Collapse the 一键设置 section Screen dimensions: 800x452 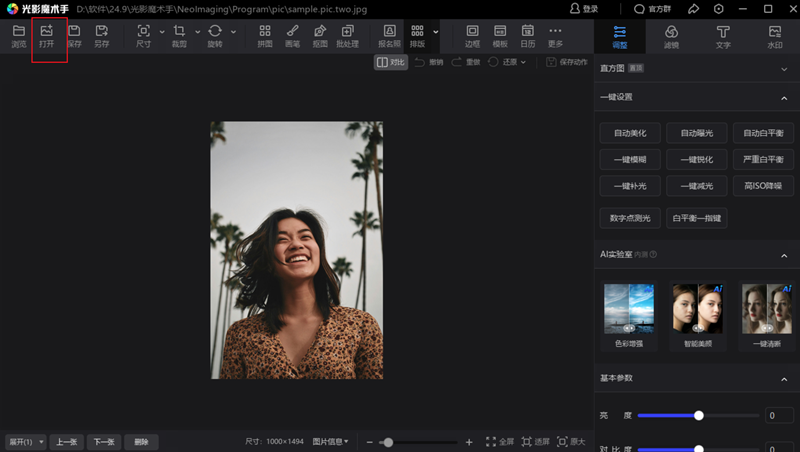pos(784,98)
